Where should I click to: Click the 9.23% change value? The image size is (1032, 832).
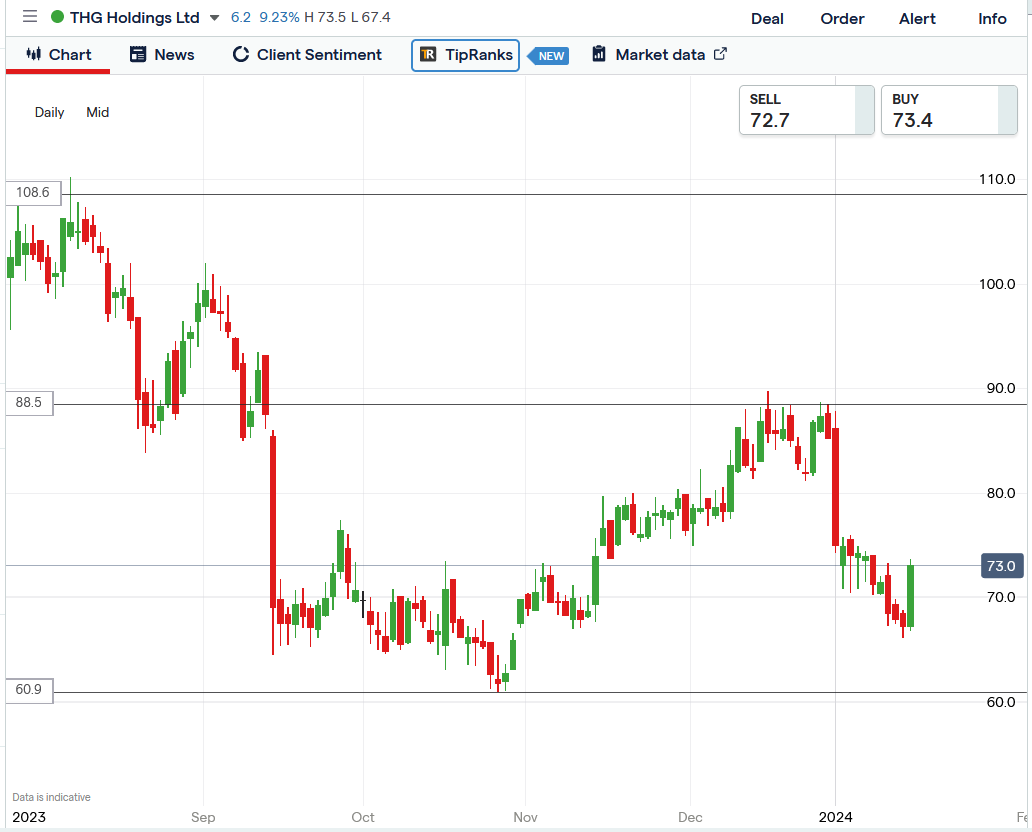pos(279,17)
